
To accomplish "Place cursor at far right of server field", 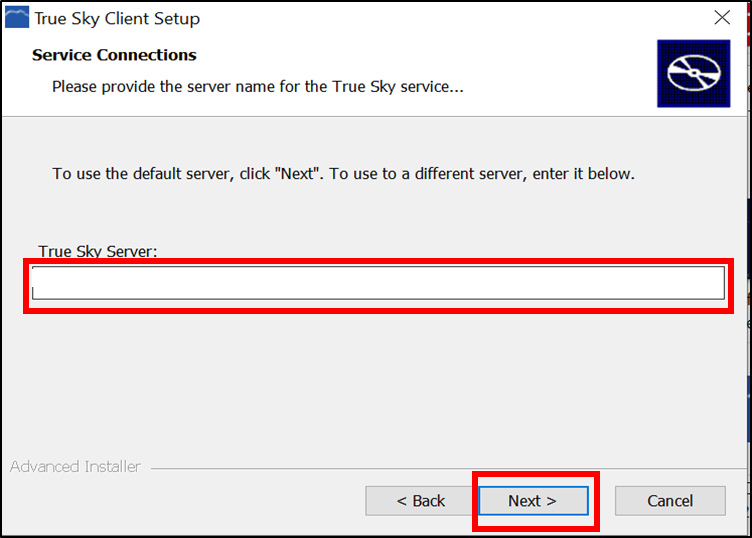I will coord(717,283).
